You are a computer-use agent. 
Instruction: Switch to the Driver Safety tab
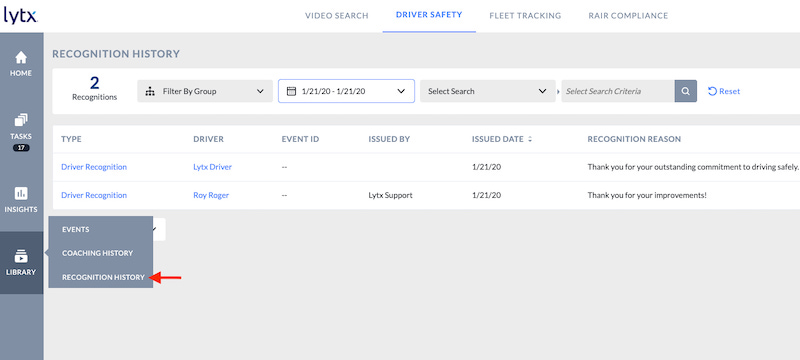click(x=429, y=15)
